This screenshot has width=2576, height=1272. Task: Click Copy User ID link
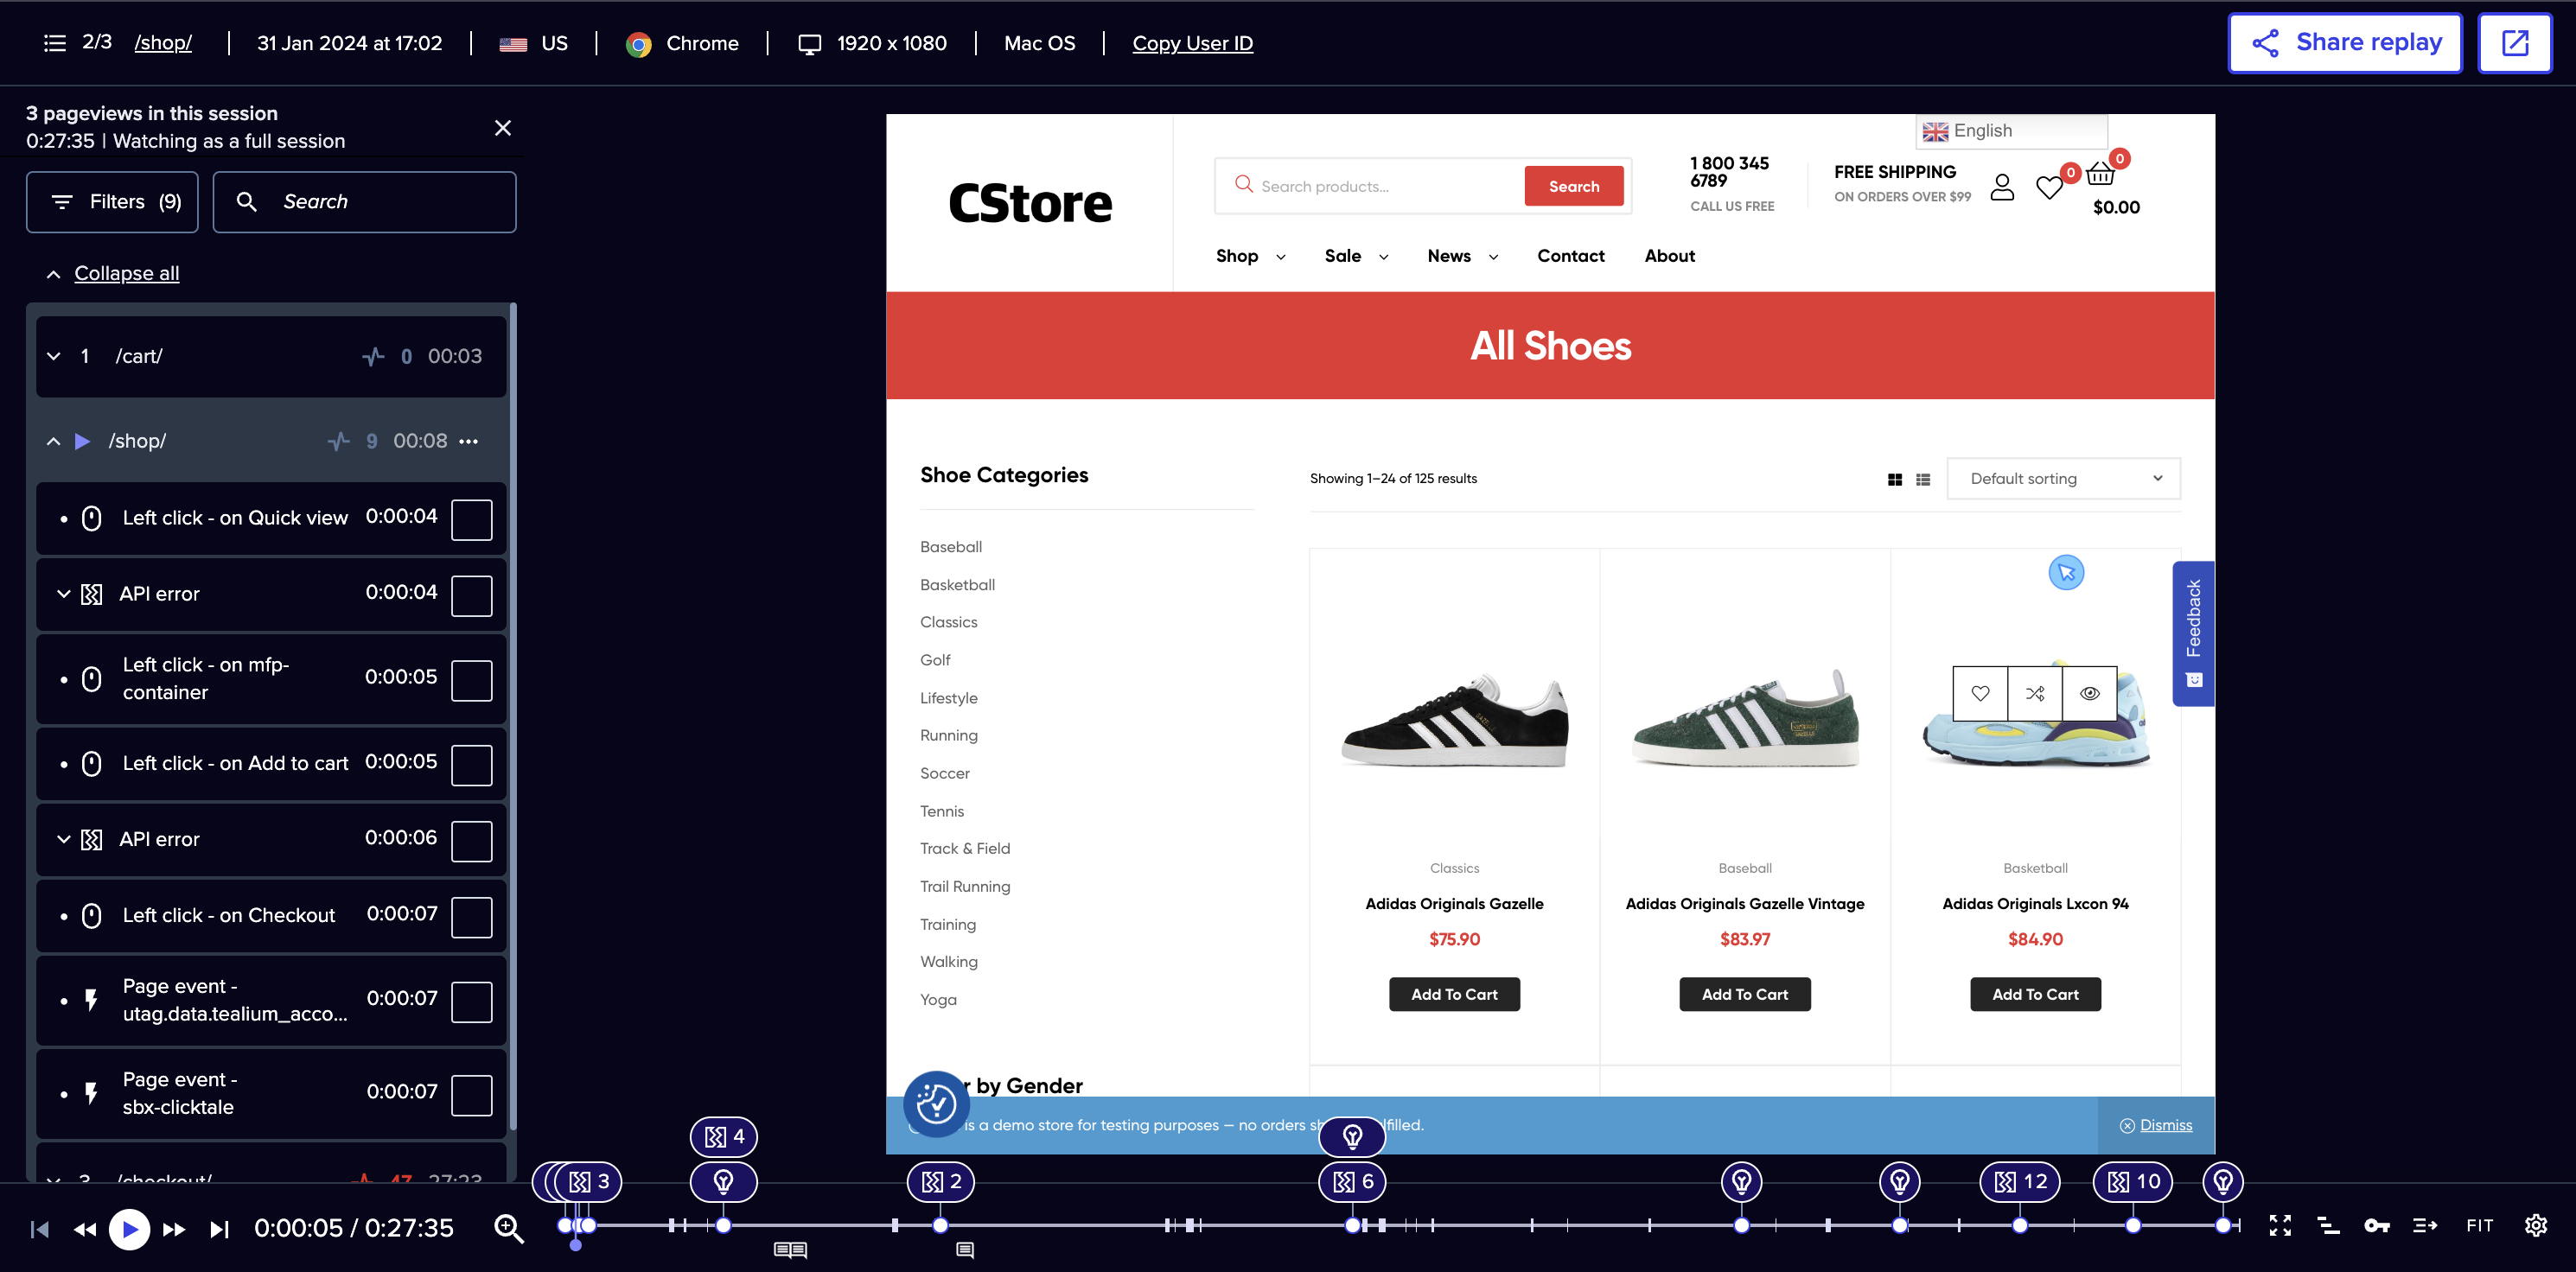[x=1192, y=43]
